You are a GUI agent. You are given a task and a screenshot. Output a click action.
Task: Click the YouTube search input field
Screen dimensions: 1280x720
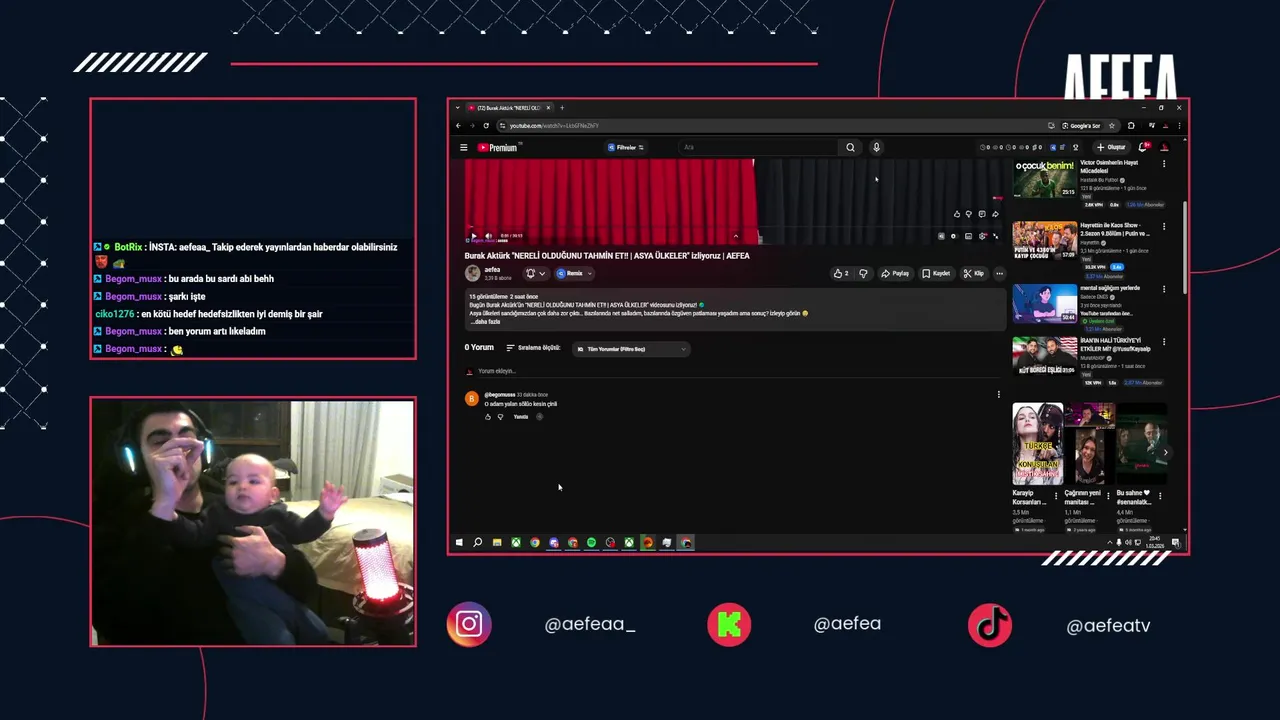point(758,147)
